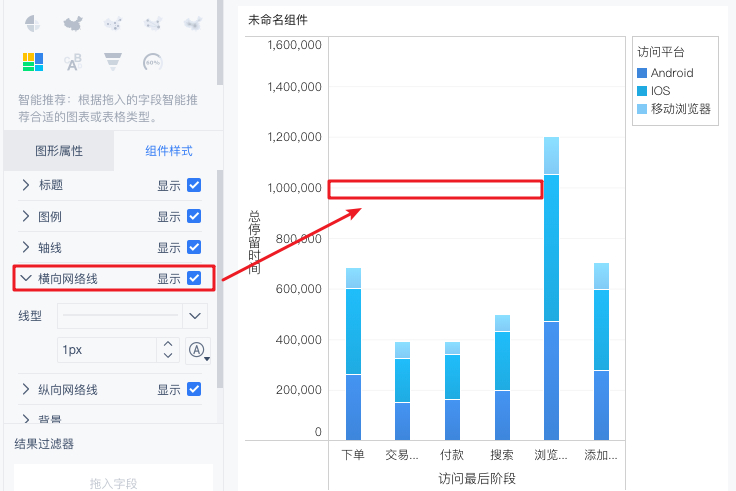Screen dimensions: 736x491
Task: Select the pie chart type icon
Action: (32, 23)
